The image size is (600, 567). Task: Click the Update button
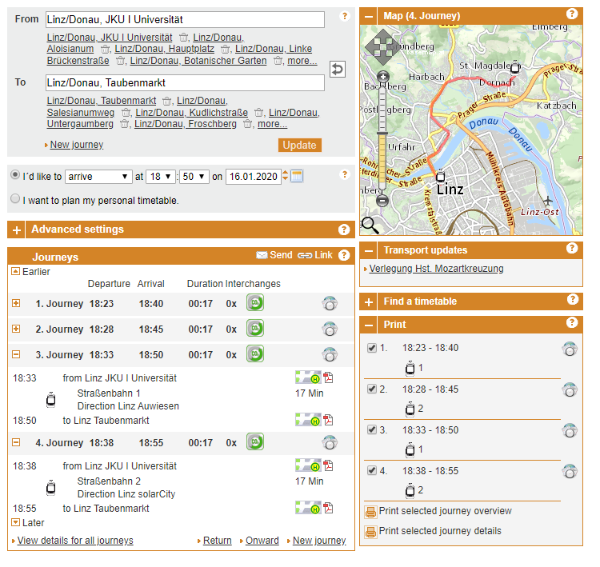pos(299,145)
